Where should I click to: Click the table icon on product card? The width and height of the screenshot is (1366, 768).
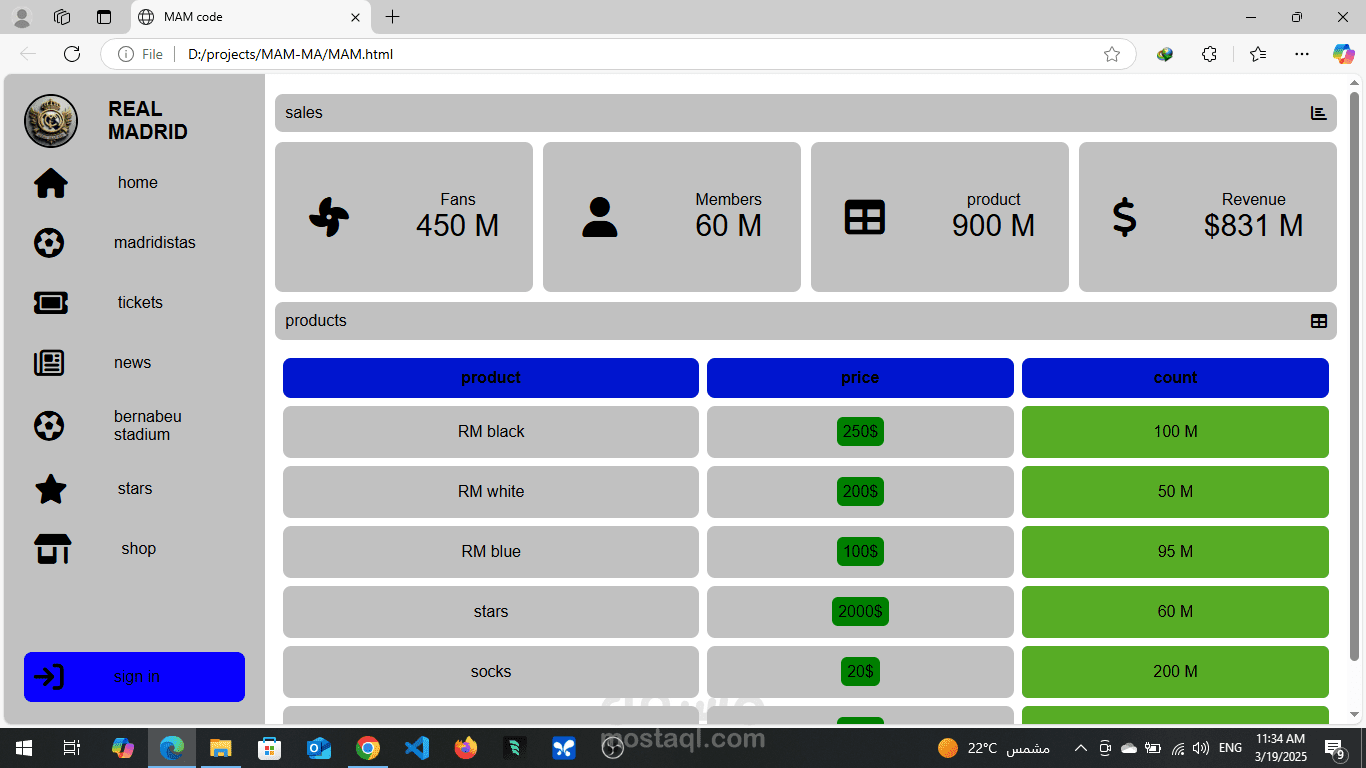(x=865, y=217)
